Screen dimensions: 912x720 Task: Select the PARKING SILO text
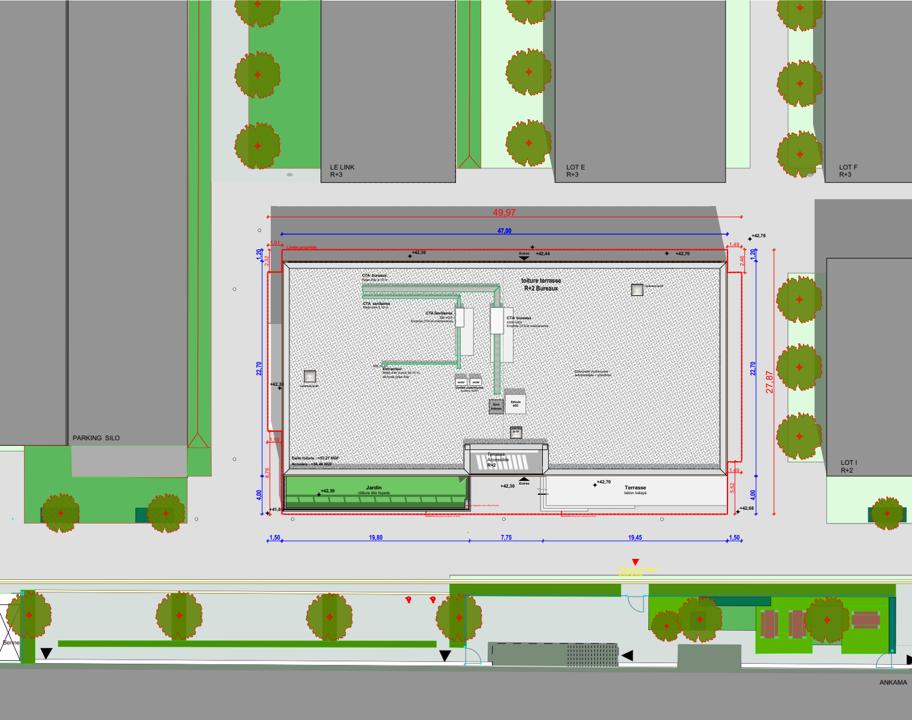97,437
